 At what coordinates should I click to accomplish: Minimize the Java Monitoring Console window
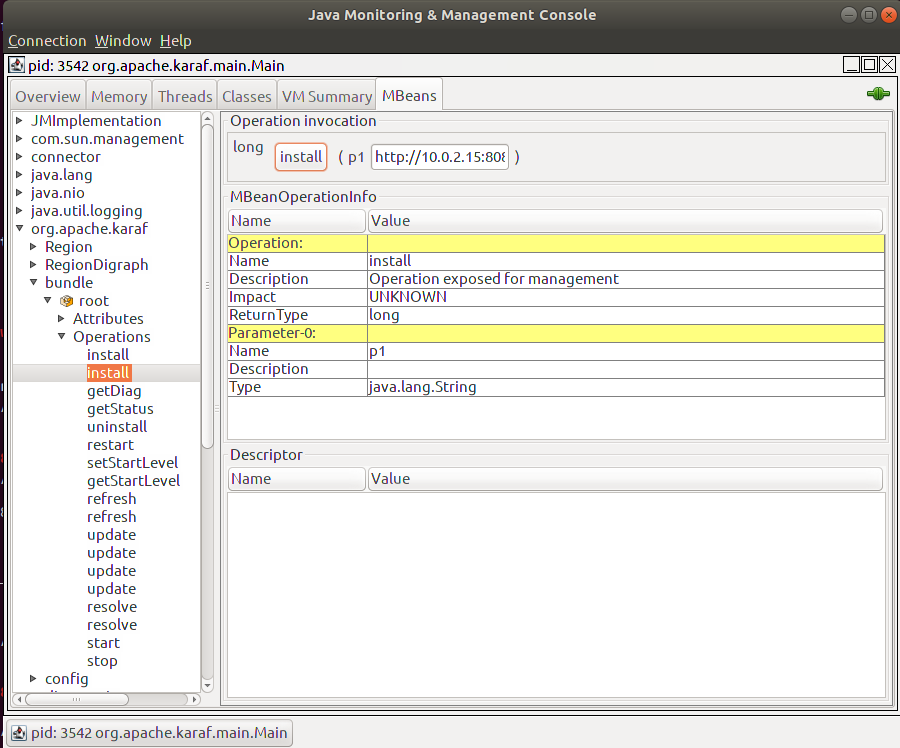(x=848, y=15)
